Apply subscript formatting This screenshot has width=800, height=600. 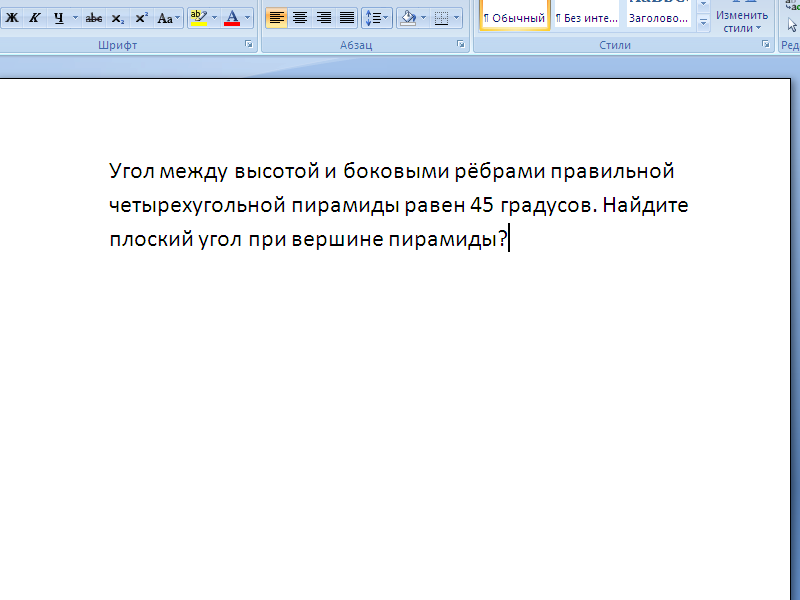tap(118, 18)
